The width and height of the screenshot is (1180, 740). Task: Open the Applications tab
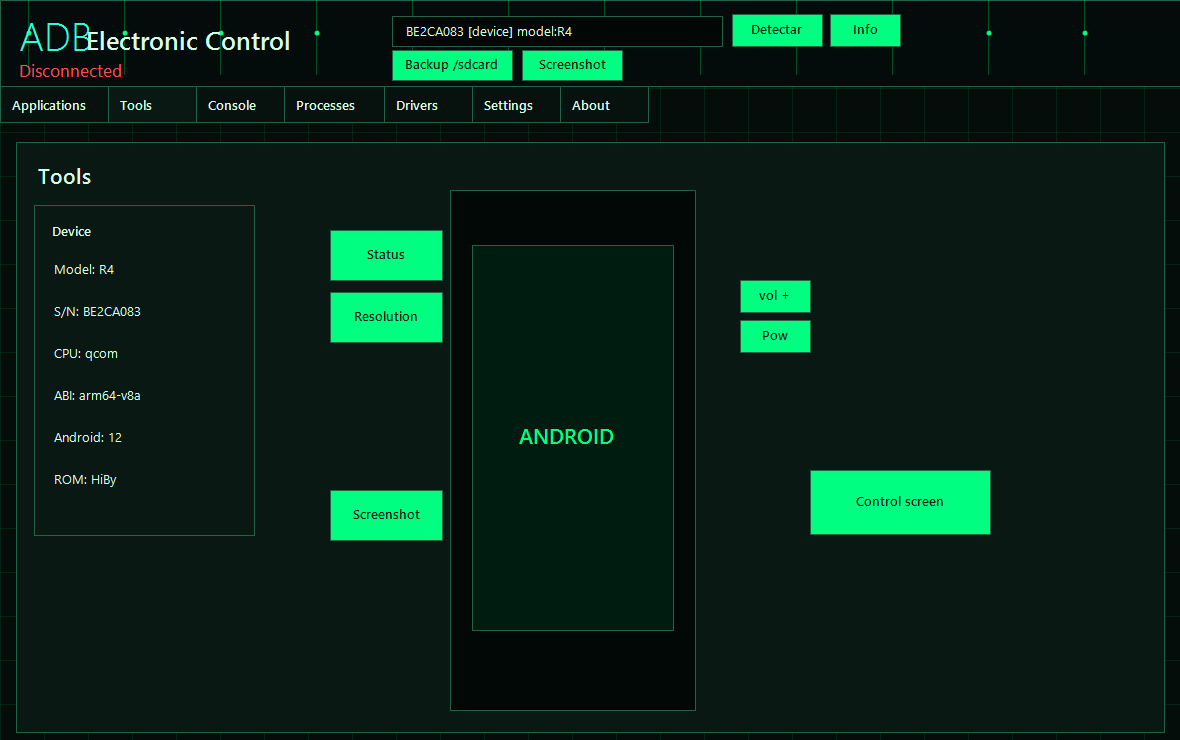pyautogui.click(x=54, y=105)
